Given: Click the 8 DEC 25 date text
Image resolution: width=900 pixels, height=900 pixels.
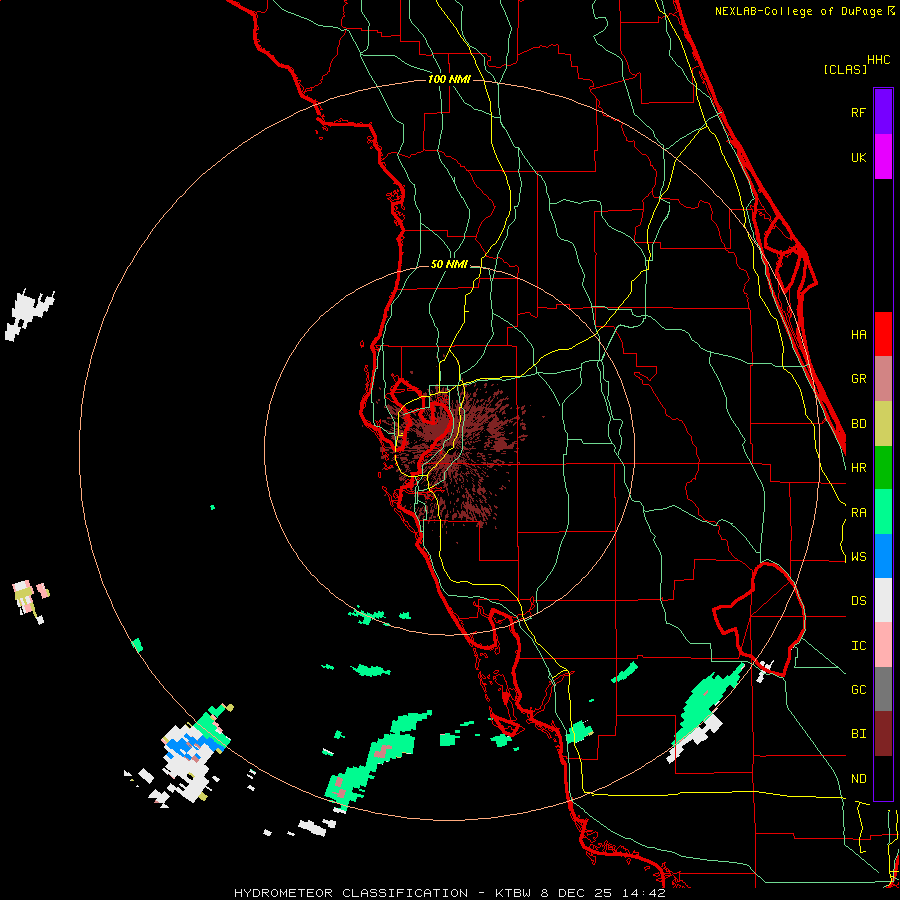Looking at the screenshot, I should click(576, 893).
